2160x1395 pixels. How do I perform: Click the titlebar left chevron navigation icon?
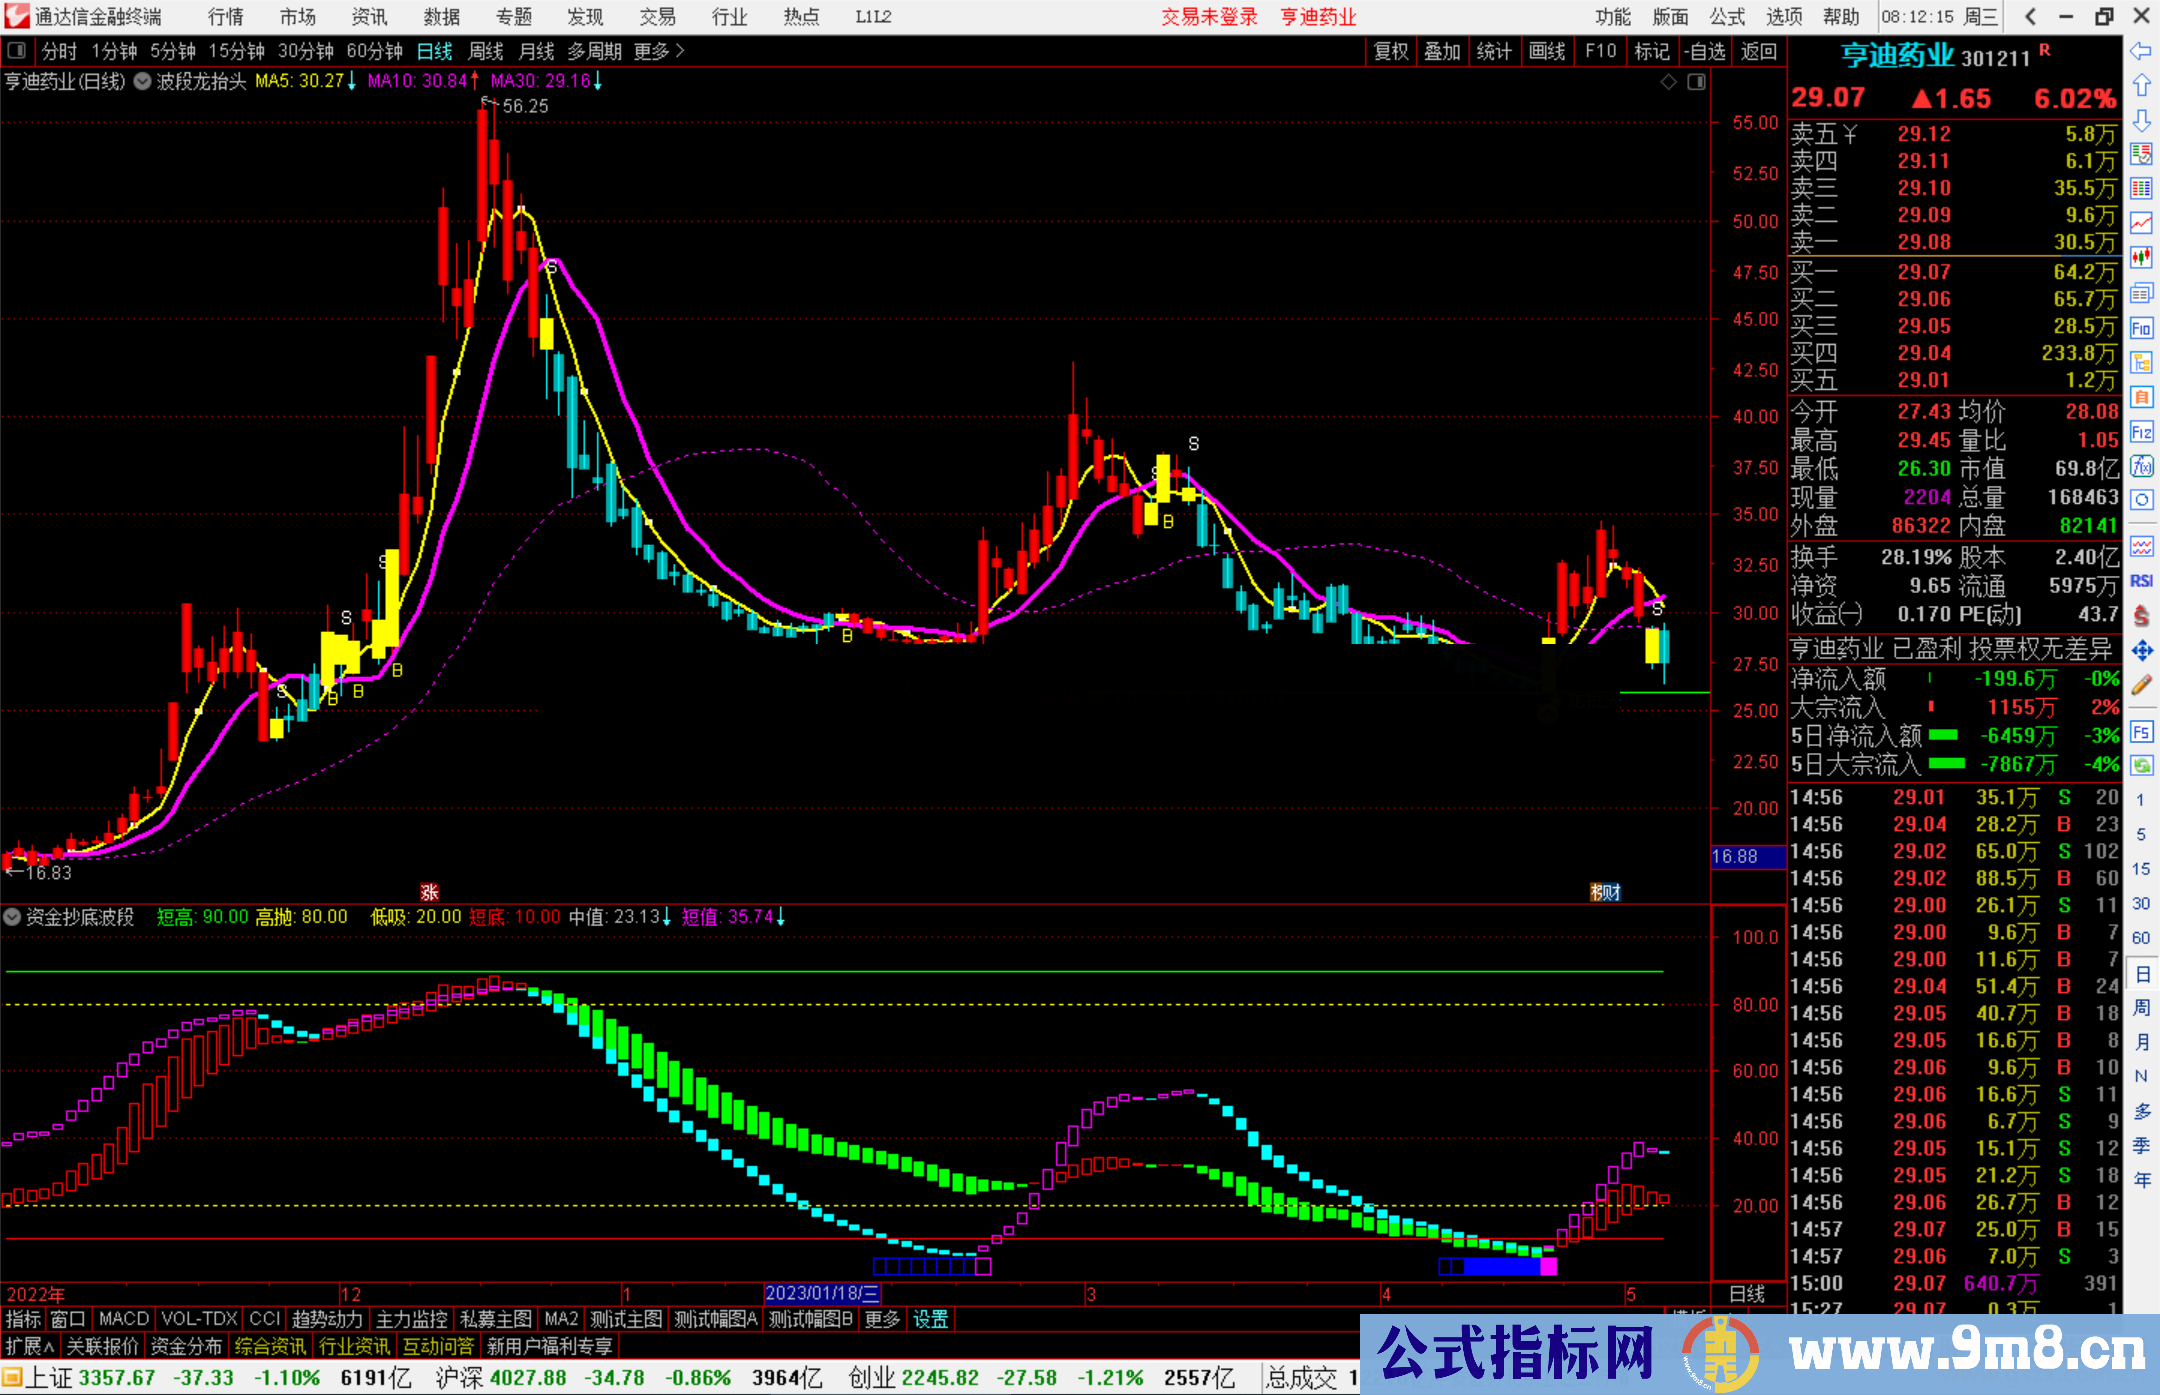(x=2030, y=16)
